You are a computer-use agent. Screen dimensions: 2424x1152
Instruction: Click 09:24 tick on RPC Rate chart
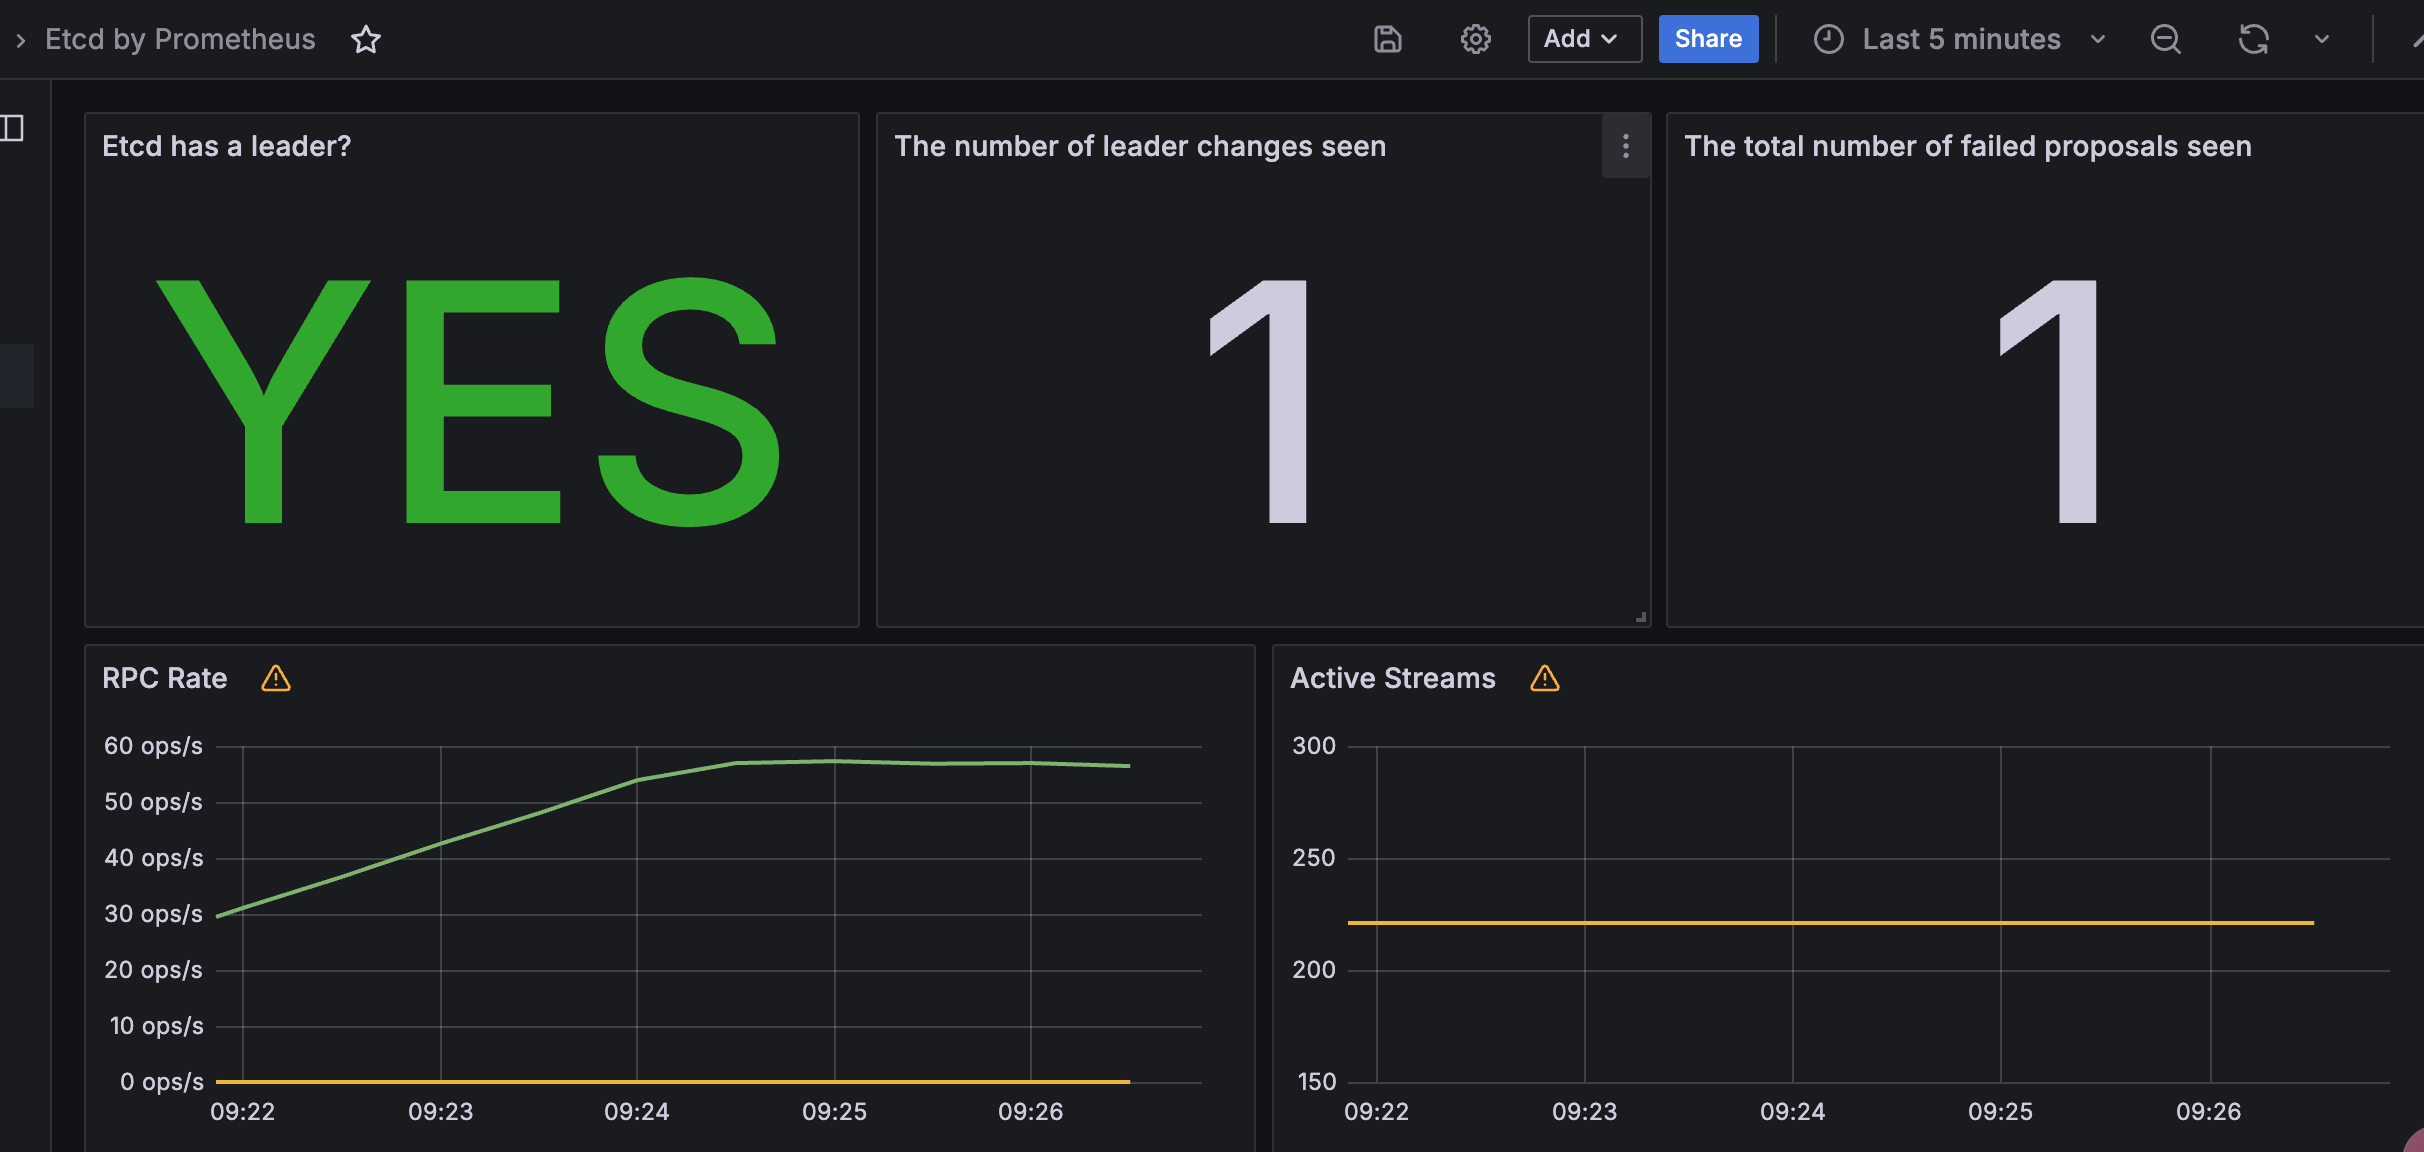click(x=637, y=1112)
